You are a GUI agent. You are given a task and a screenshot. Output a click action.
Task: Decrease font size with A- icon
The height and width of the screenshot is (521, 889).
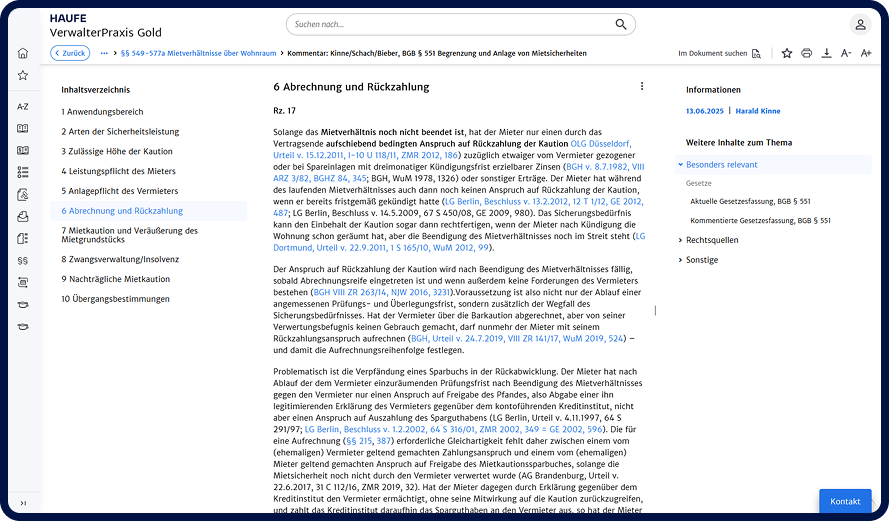(846, 53)
